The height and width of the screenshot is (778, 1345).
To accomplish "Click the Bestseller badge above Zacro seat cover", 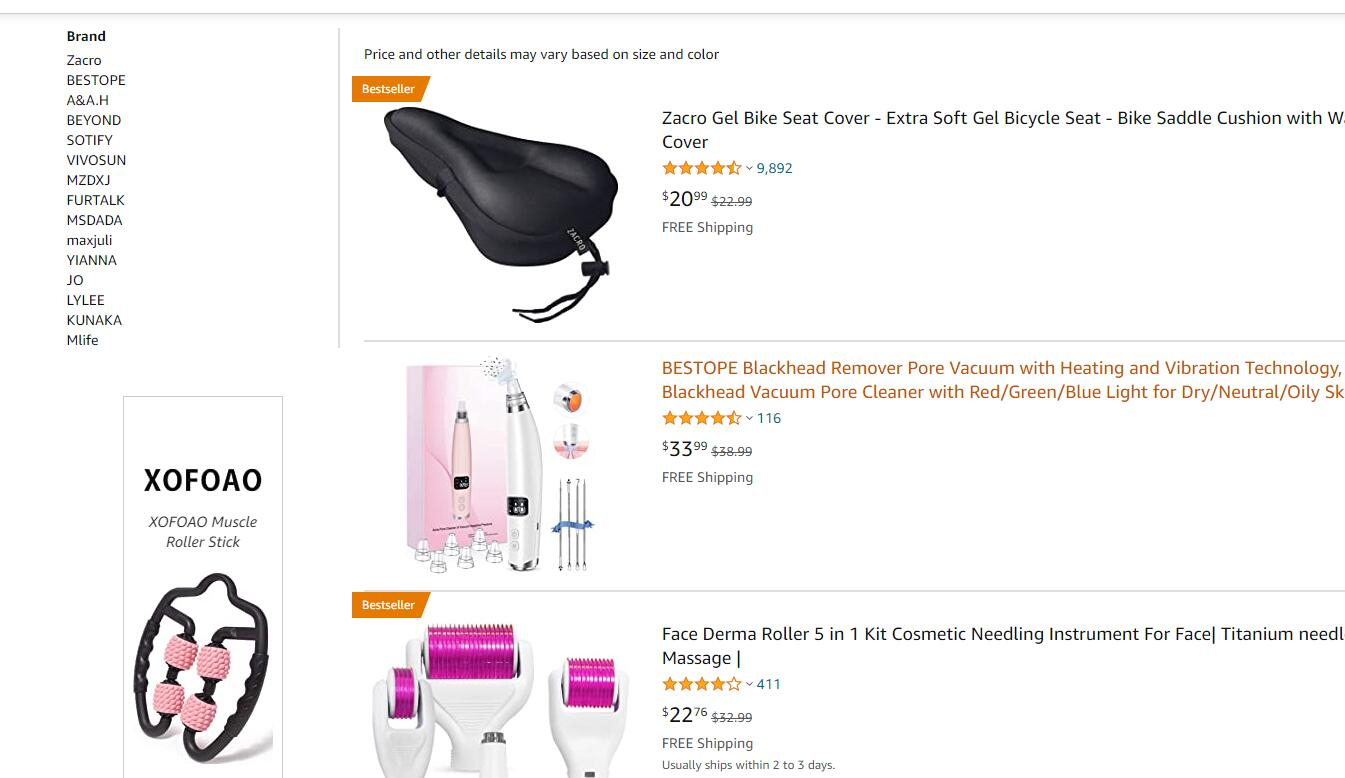I will [389, 89].
